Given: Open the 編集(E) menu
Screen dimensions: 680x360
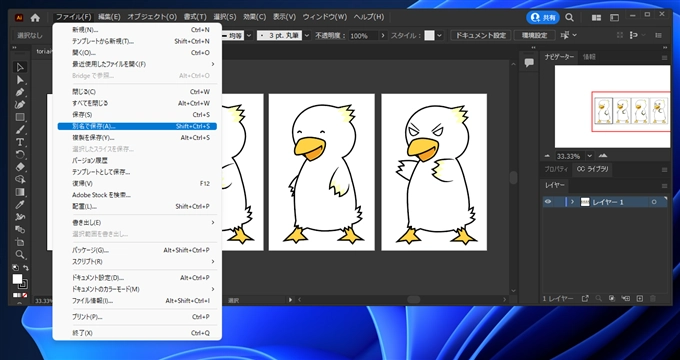Looking at the screenshot, I should [109, 17].
